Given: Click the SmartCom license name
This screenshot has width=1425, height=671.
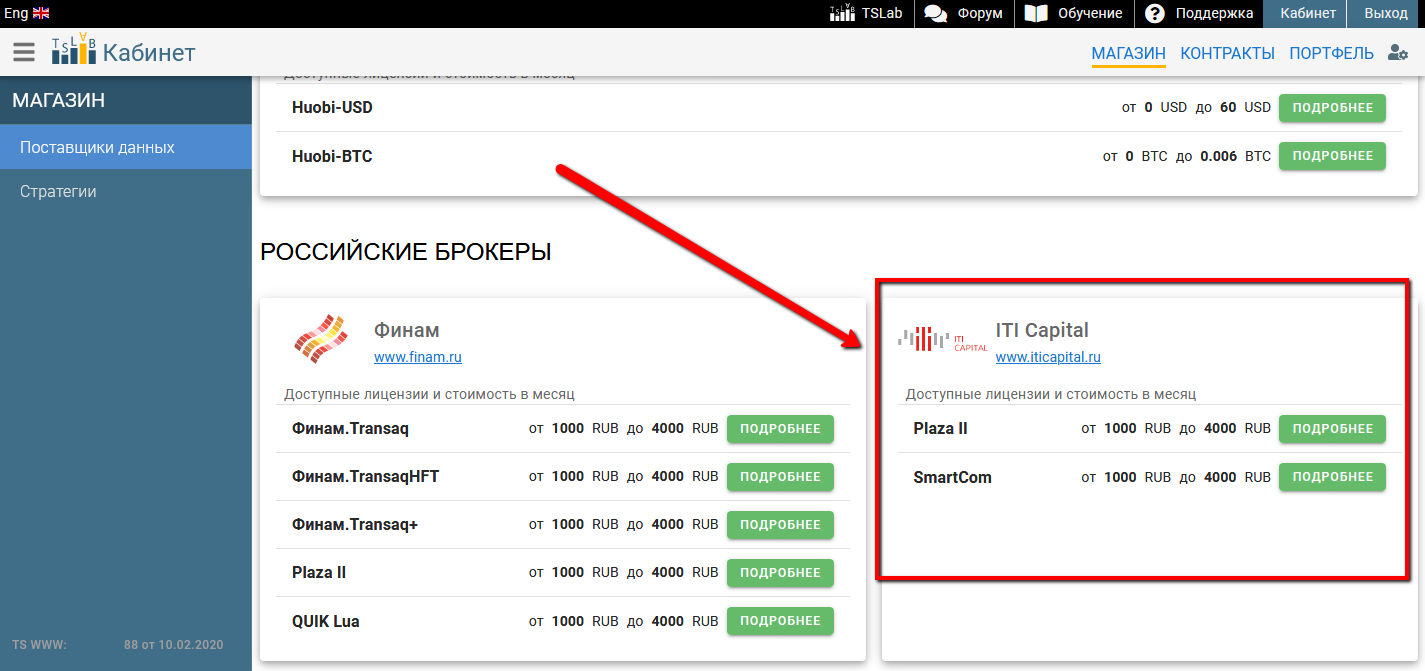Looking at the screenshot, I should [x=952, y=477].
